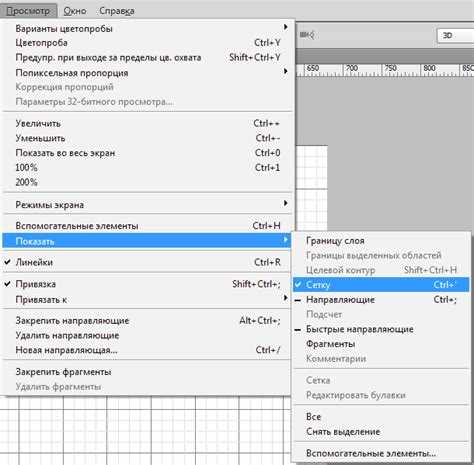Set zoom to 200%
Screen dimensions: 474x465
click(x=147, y=182)
